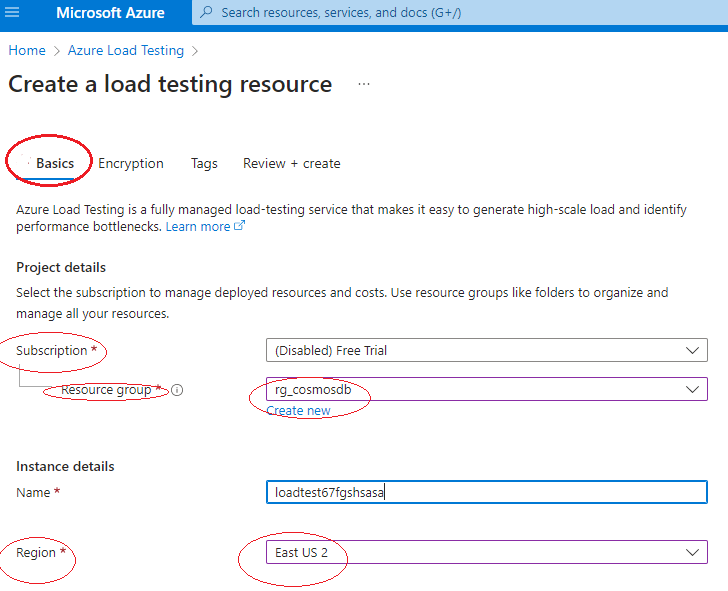728x591 pixels.
Task: Click the Name field label text
Action: click(34, 492)
